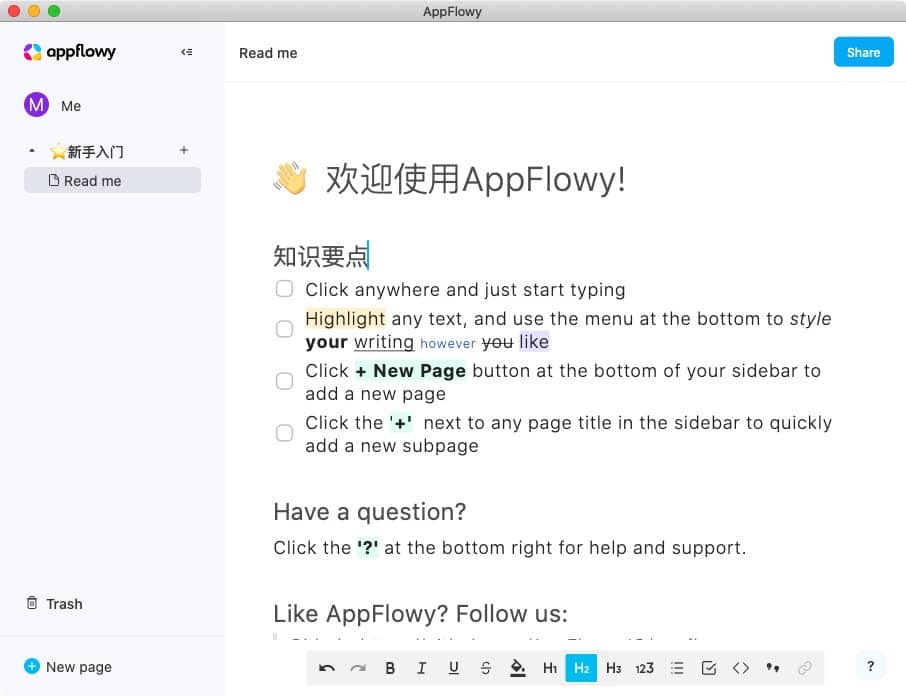This screenshot has height=696, width=906.
Task: Toggle bold formatting
Action: pyautogui.click(x=390, y=668)
